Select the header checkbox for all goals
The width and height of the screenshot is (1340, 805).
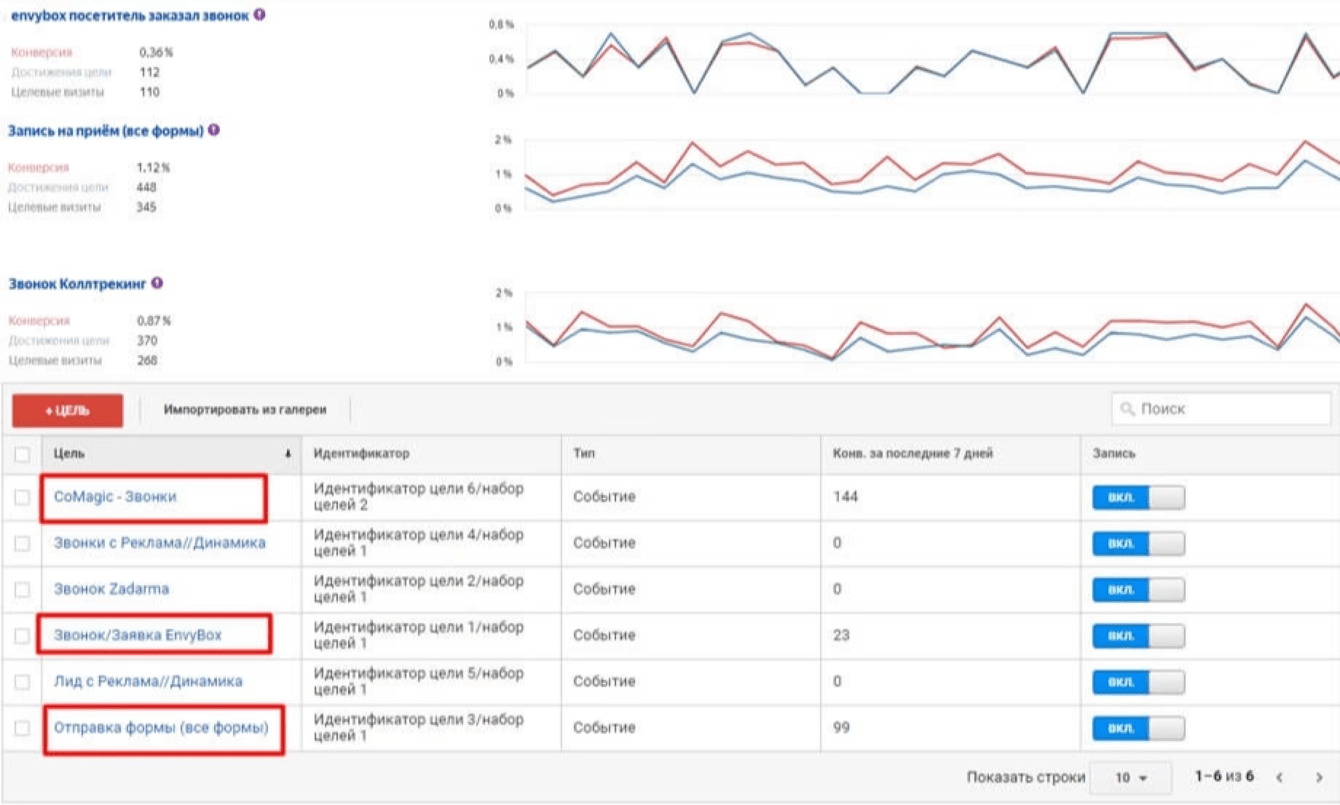point(22,455)
